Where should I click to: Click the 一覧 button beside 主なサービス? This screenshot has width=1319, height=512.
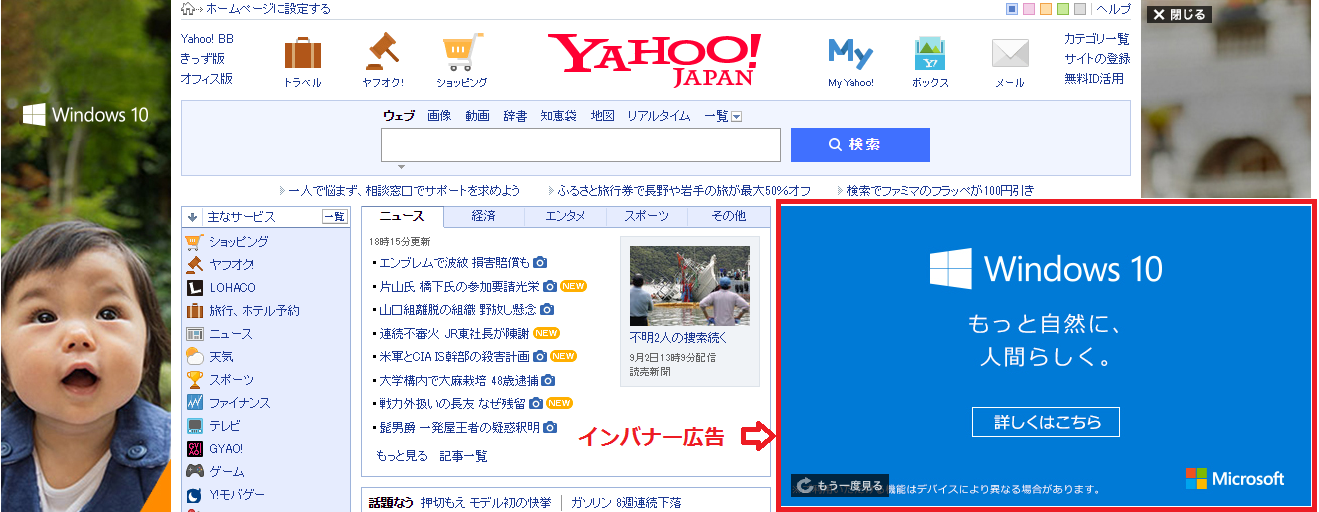pyautogui.click(x=334, y=217)
